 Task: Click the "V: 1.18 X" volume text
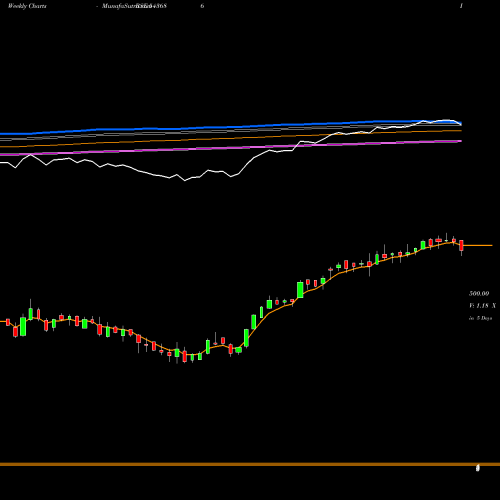pos(482,306)
